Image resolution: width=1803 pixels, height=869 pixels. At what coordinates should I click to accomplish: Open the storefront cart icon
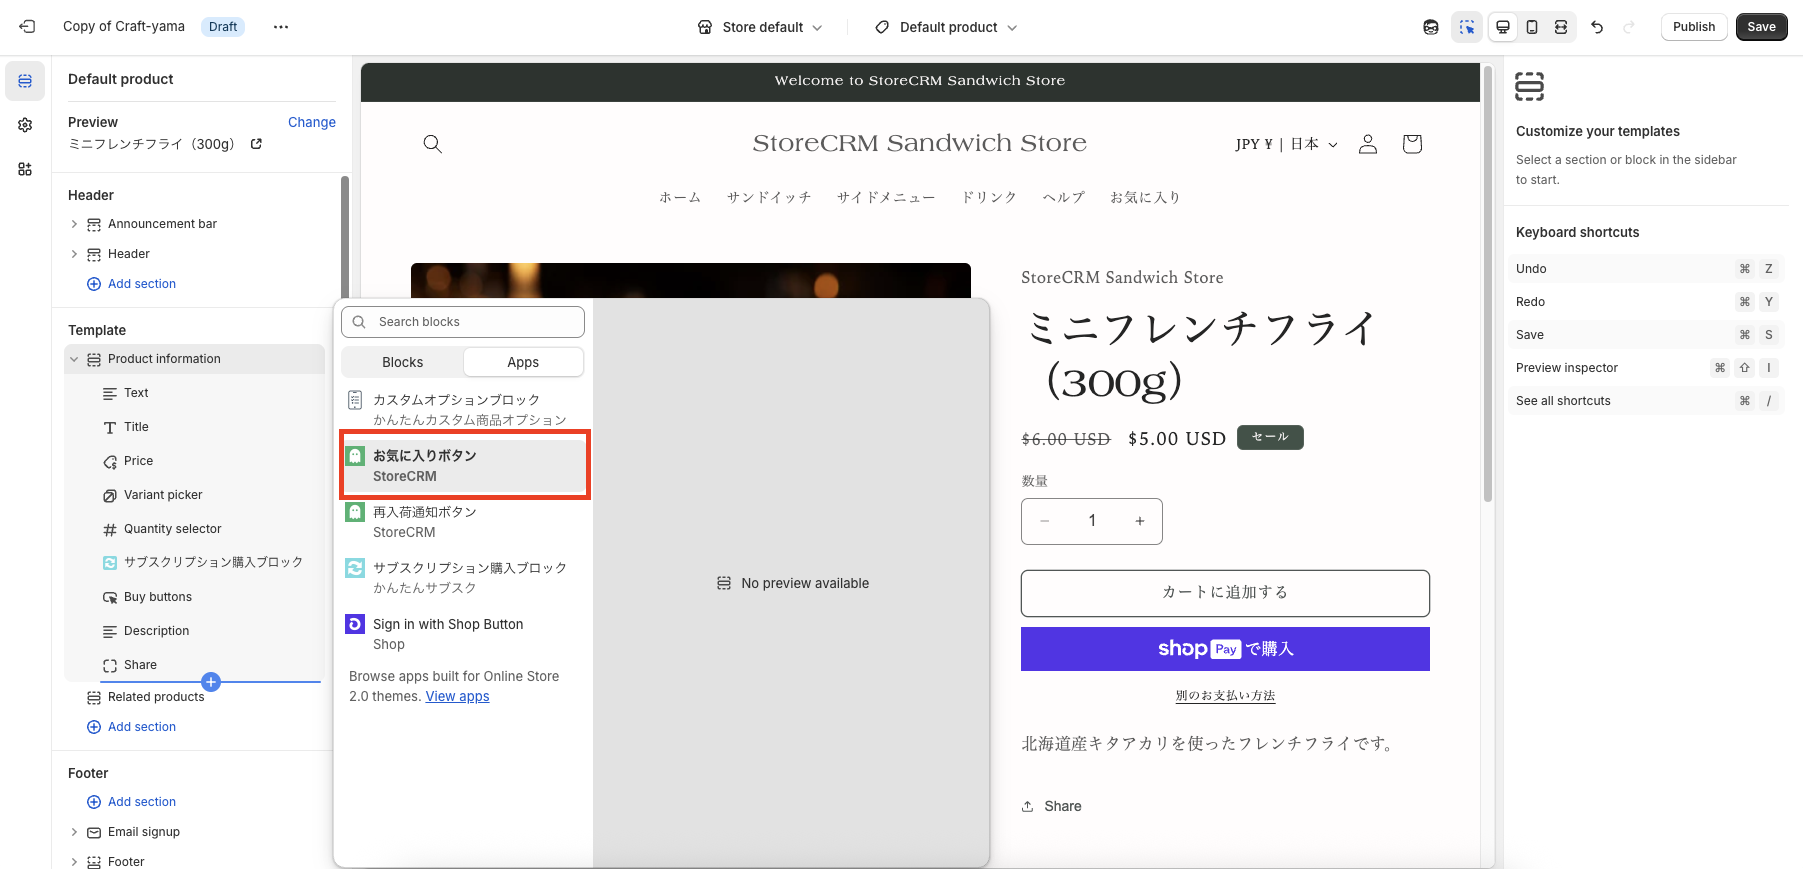pyautogui.click(x=1412, y=144)
